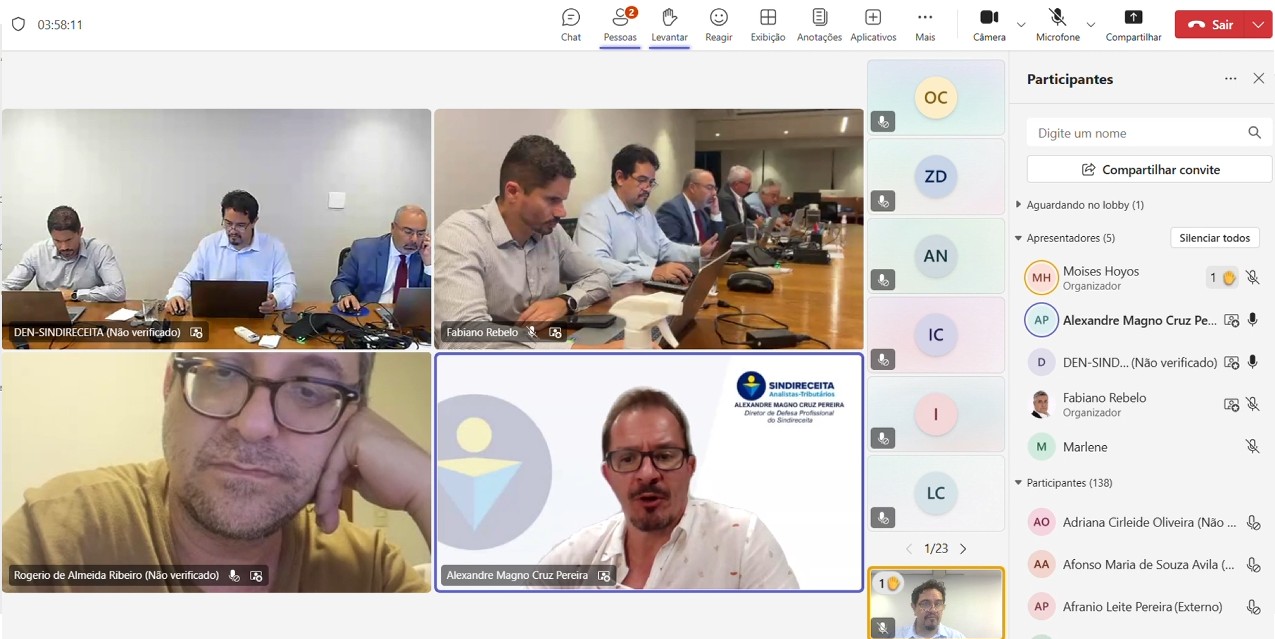Click the Compartilhar convite button

pos(1149,170)
